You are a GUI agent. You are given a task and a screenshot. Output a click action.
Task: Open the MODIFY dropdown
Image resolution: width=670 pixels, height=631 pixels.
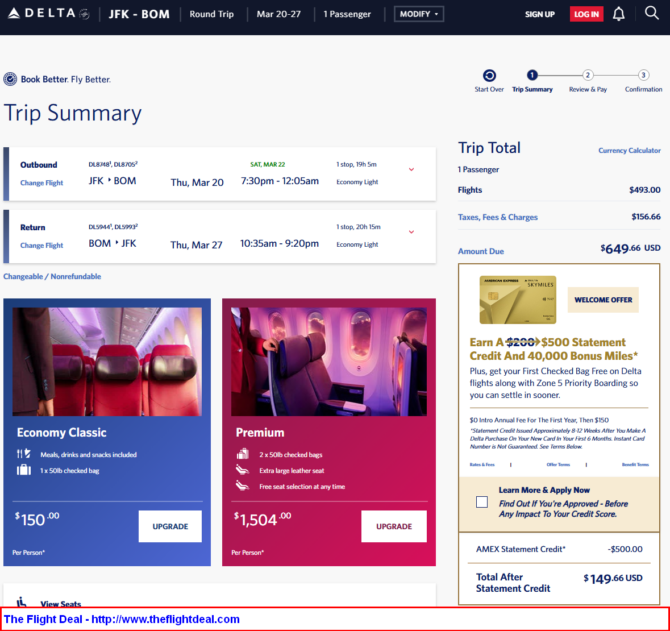click(x=419, y=14)
